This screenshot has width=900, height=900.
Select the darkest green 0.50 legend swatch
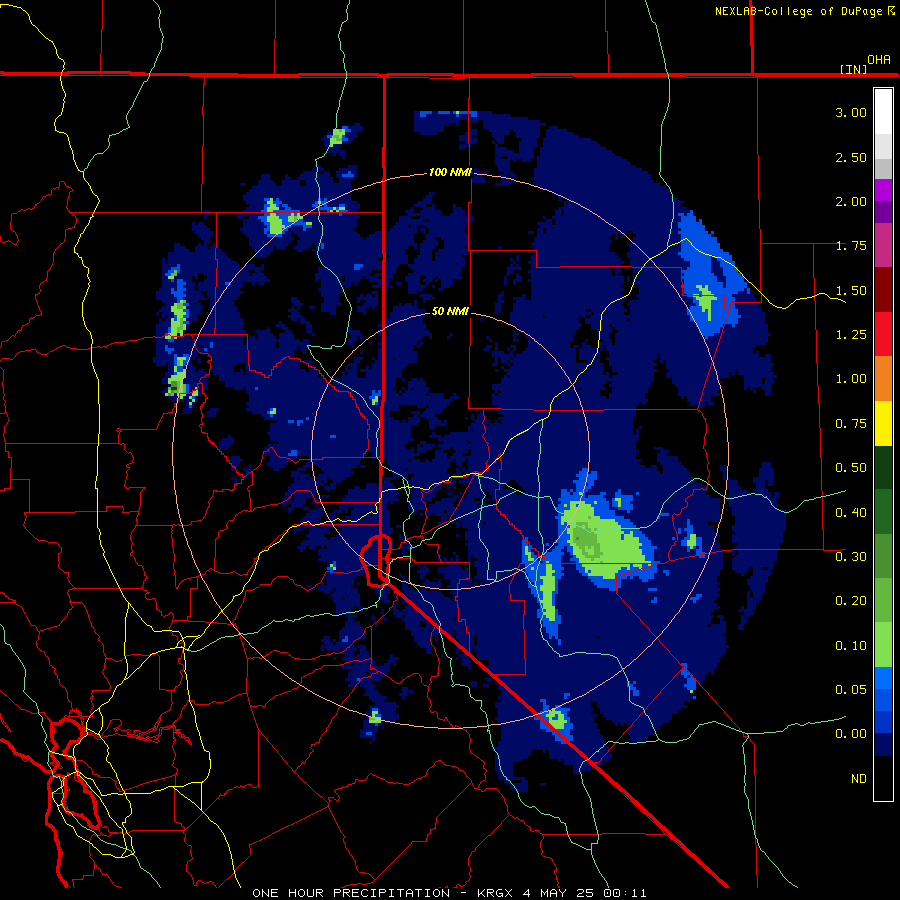[x=883, y=467]
